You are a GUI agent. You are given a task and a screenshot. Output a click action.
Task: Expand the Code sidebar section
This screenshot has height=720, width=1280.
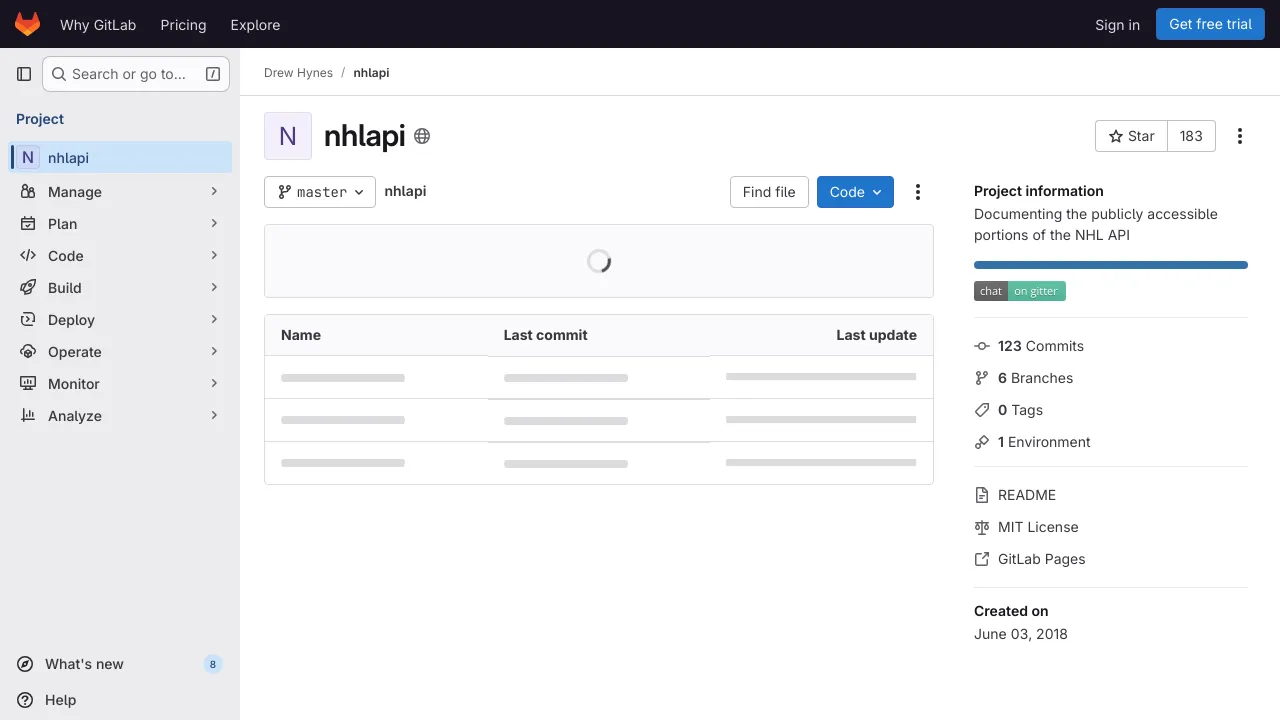[x=120, y=256]
